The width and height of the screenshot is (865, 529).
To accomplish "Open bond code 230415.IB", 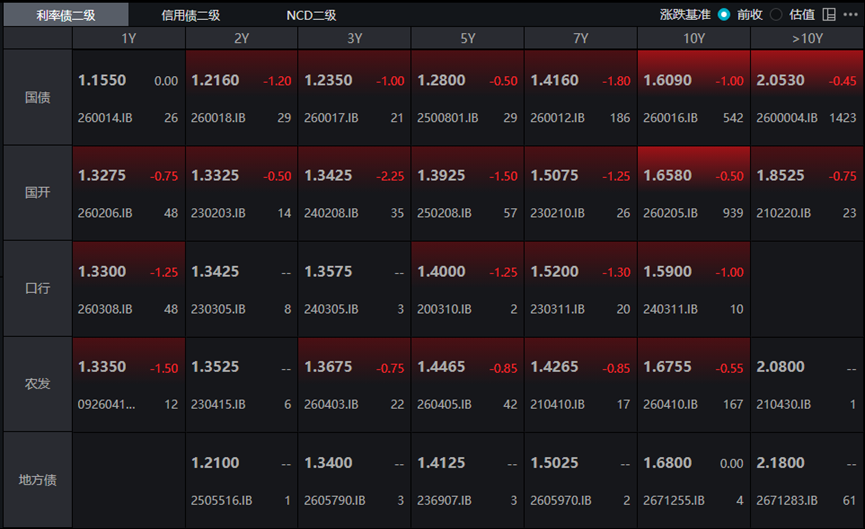I will (x=218, y=405).
